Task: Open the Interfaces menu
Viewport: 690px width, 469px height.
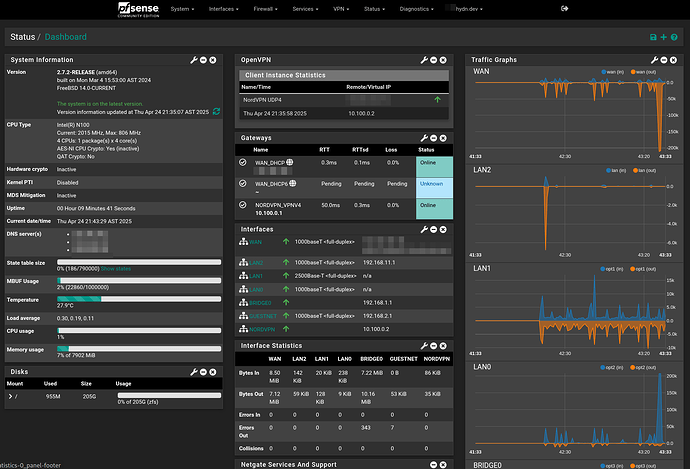Action: pyautogui.click(x=224, y=9)
